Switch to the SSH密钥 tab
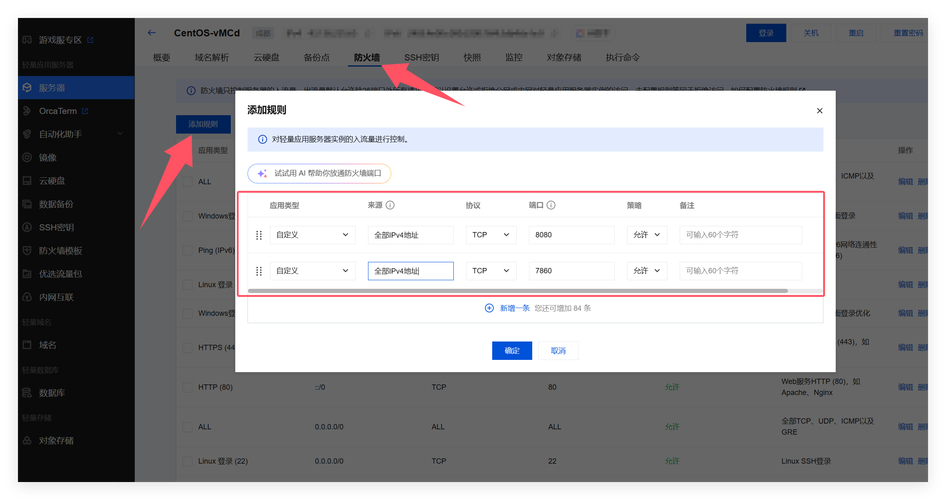This screenshot has width=946, height=500. (x=421, y=58)
